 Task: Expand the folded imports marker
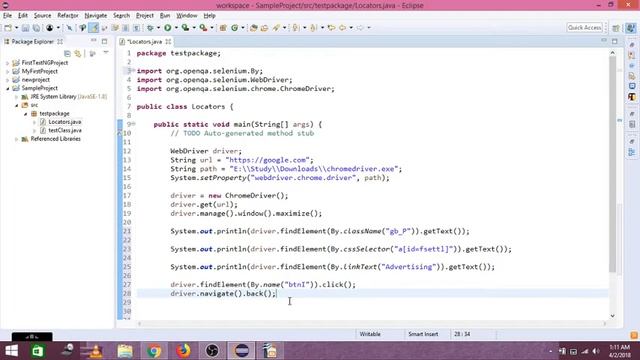(133, 71)
